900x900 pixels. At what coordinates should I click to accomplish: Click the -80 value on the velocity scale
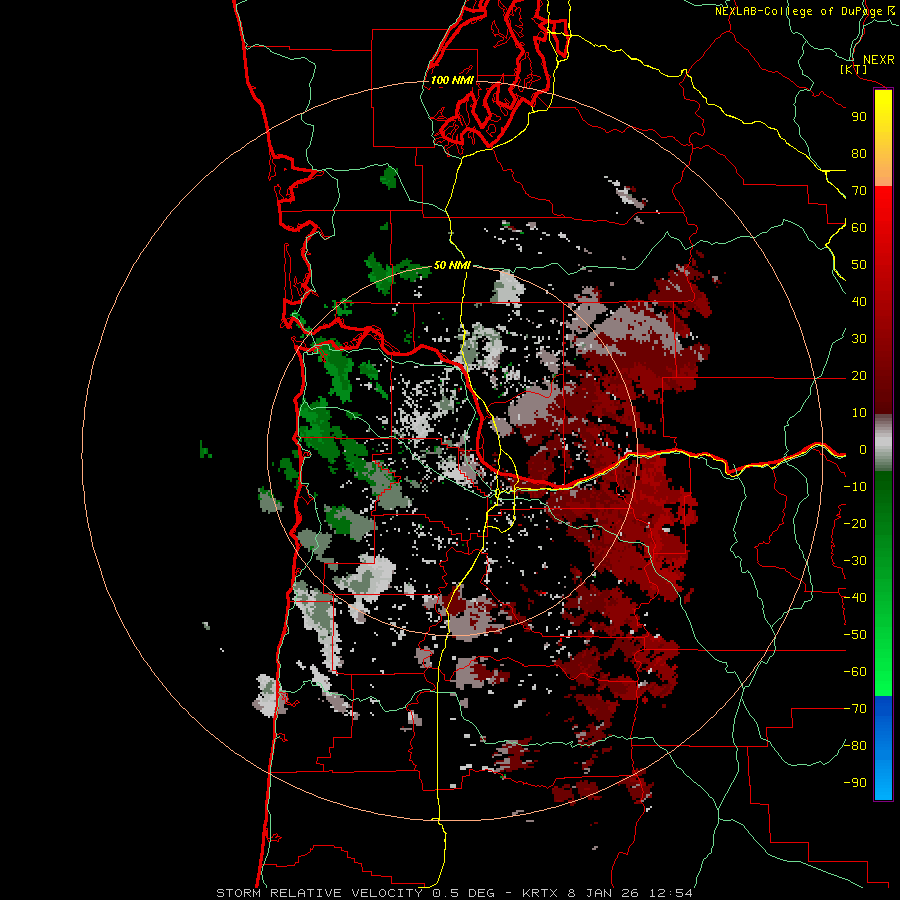[x=855, y=746]
